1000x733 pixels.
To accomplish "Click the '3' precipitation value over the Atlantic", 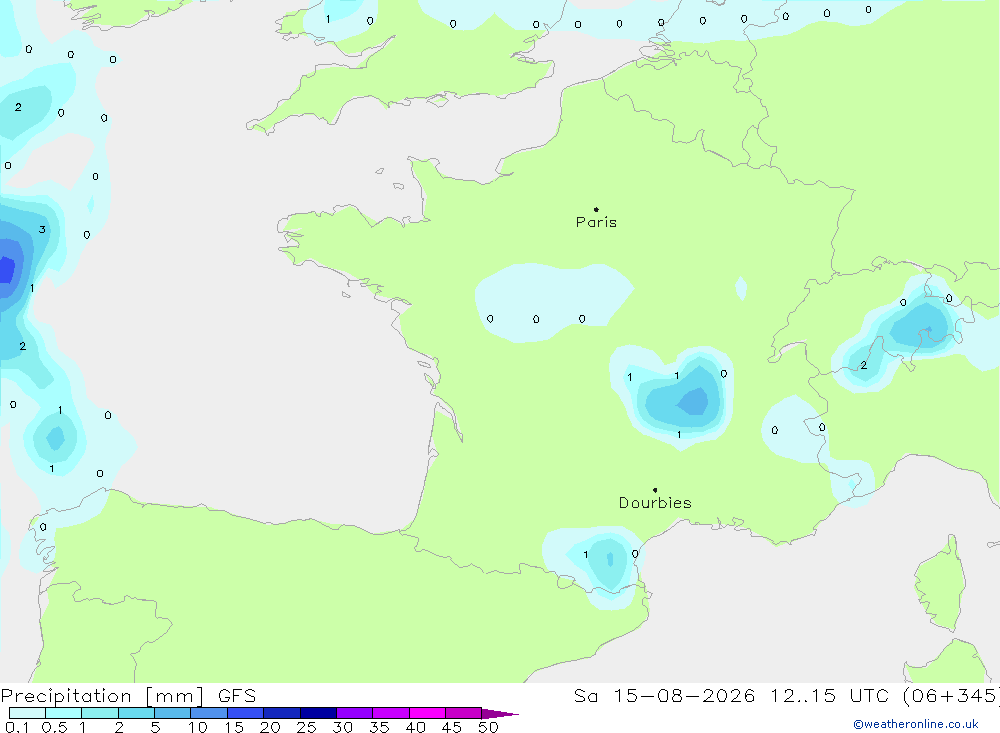I will coord(42,230).
